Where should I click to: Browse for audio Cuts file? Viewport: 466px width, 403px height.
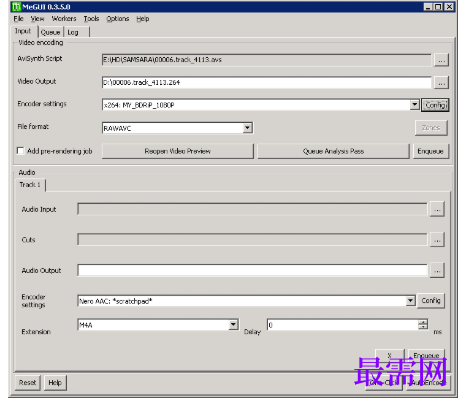point(437,240)
